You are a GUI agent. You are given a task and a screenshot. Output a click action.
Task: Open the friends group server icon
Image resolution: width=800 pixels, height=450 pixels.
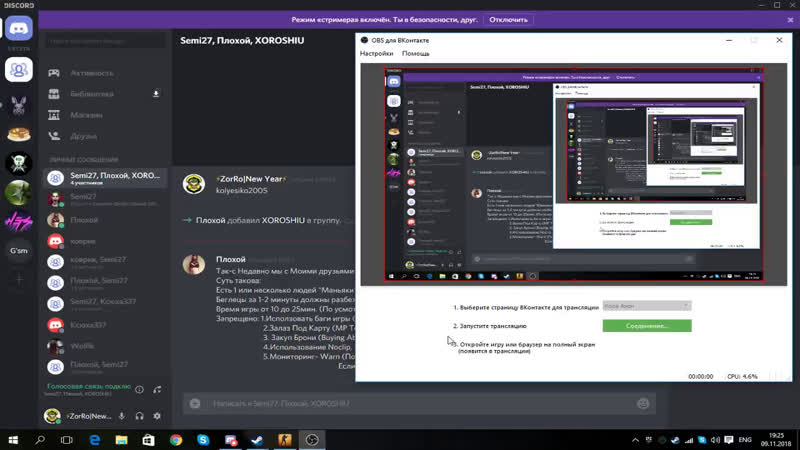19,69
